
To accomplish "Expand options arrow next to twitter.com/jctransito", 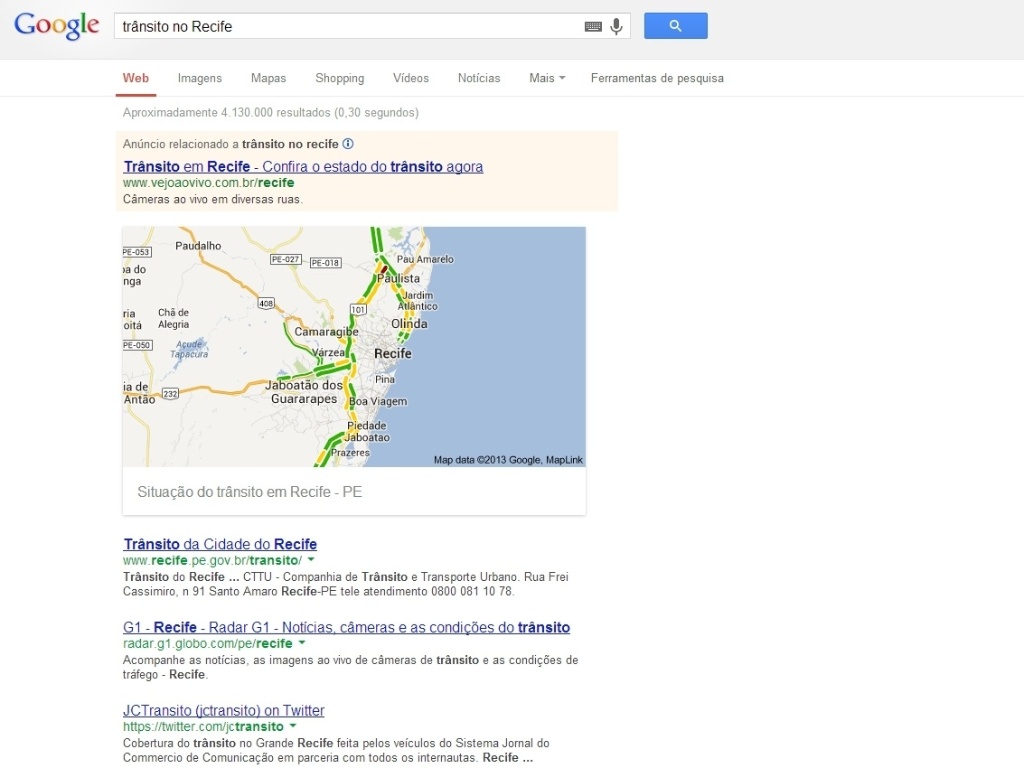I will [x=293, y=726].
